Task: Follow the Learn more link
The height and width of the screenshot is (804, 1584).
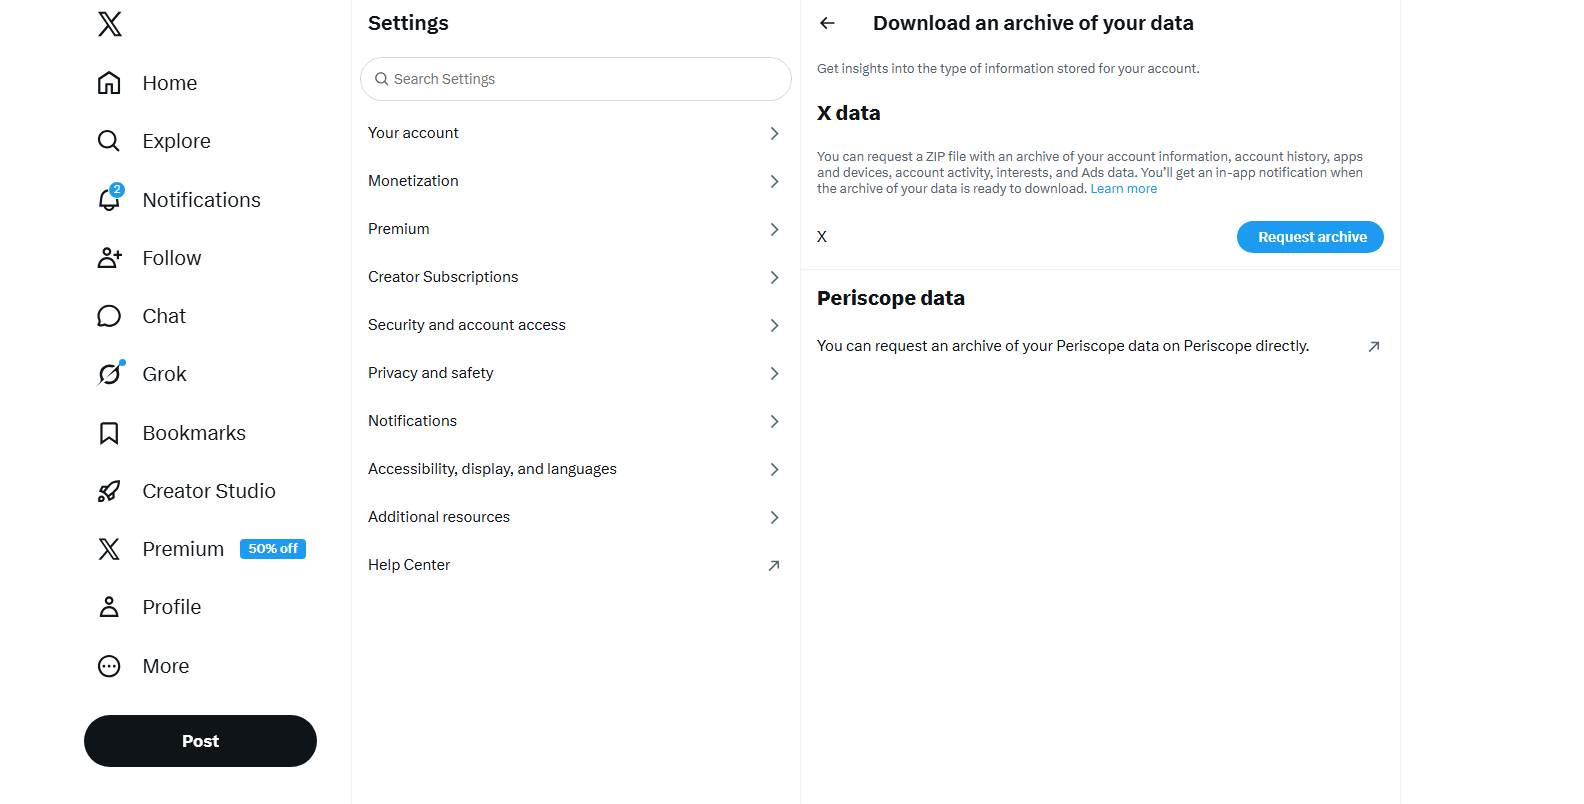Action: click(1123, 189)
